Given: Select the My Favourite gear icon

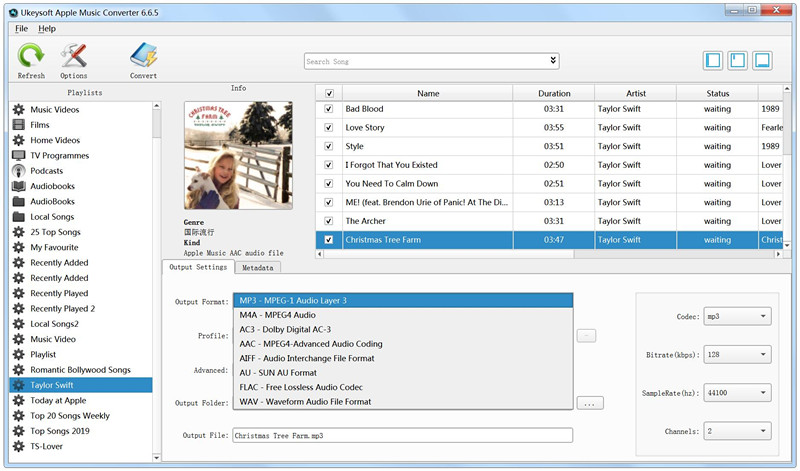Looking at the screenshot, I should [x=18, y=247].
